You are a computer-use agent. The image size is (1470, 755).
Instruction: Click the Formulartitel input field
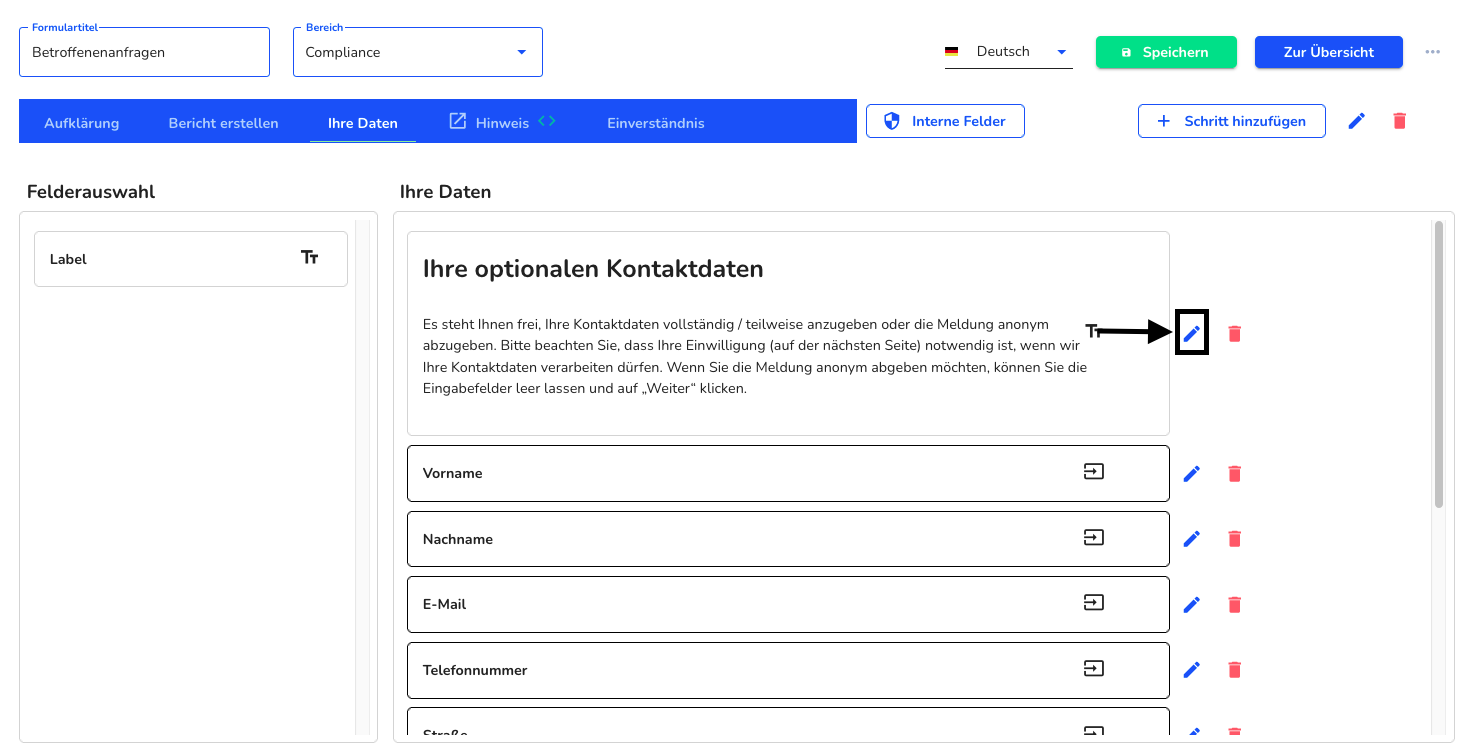[144, 52]
